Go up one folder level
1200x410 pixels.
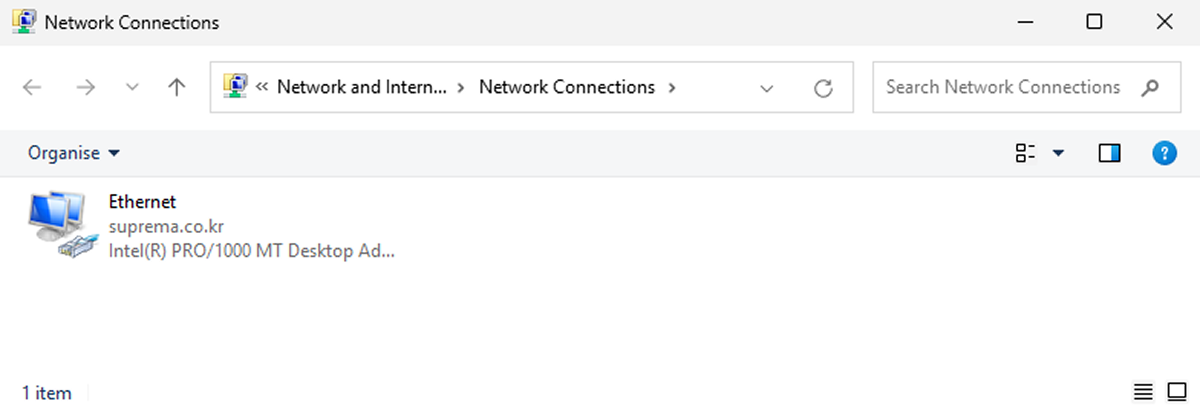177,88
